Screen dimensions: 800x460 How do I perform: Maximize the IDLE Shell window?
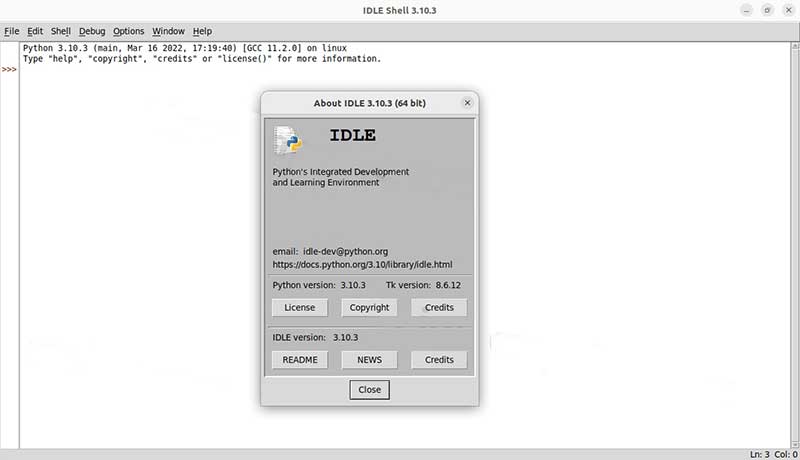(767, 10)
